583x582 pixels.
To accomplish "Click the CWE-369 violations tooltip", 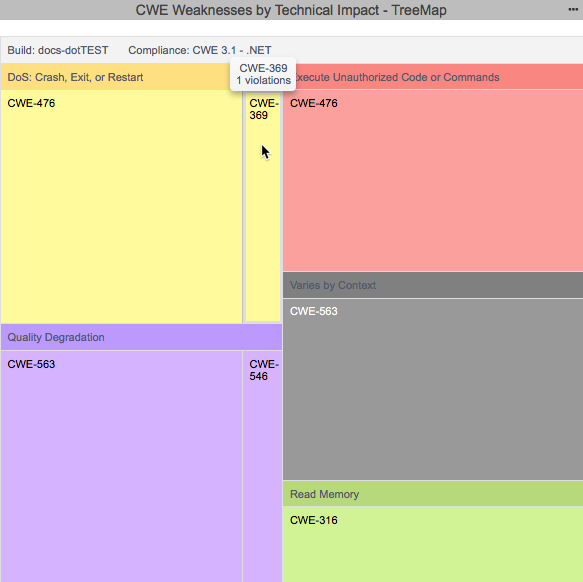I will tap(263, 74).
